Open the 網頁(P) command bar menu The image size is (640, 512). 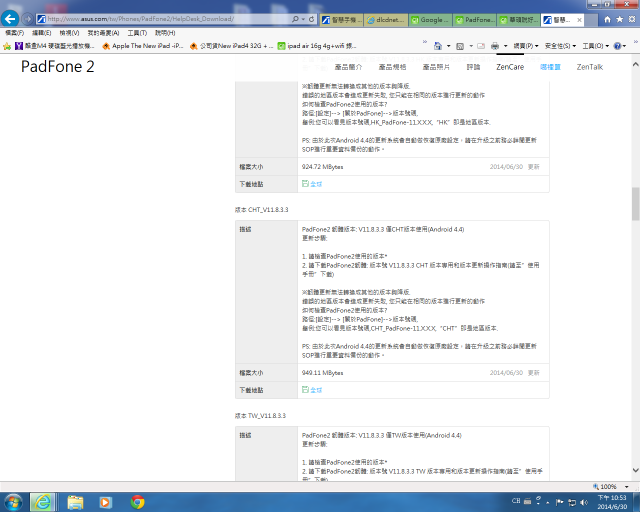[526, 46]
